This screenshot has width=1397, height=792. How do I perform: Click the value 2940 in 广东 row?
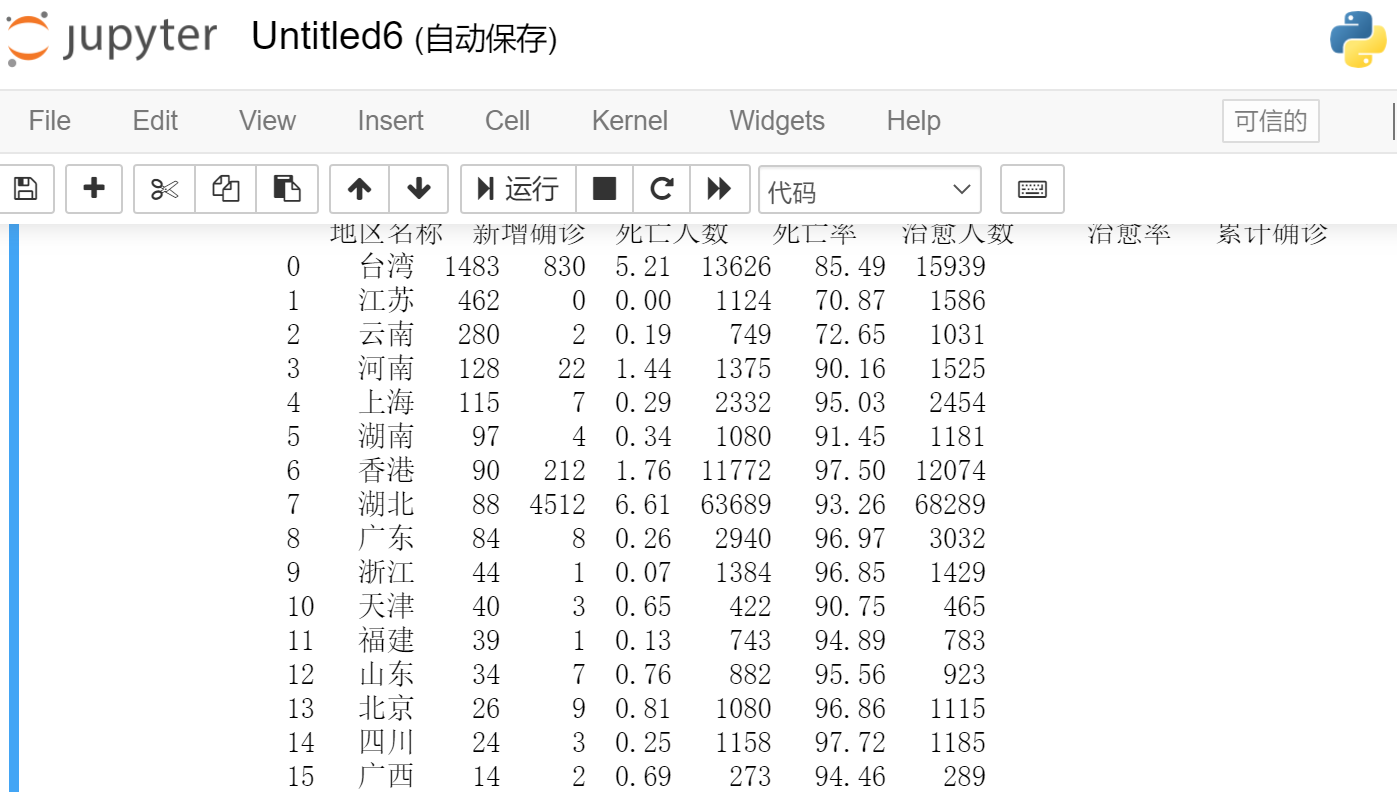(x=743, y=538)
